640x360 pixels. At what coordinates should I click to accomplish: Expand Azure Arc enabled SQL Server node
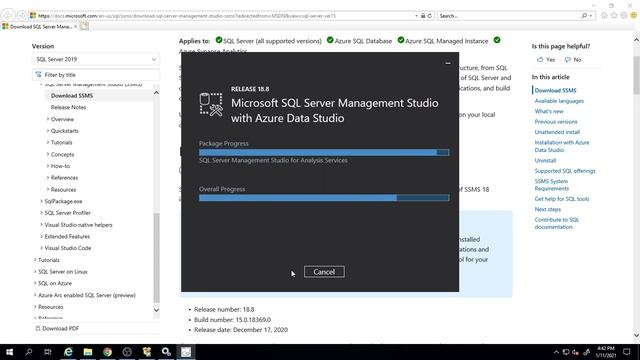[35, 295]
